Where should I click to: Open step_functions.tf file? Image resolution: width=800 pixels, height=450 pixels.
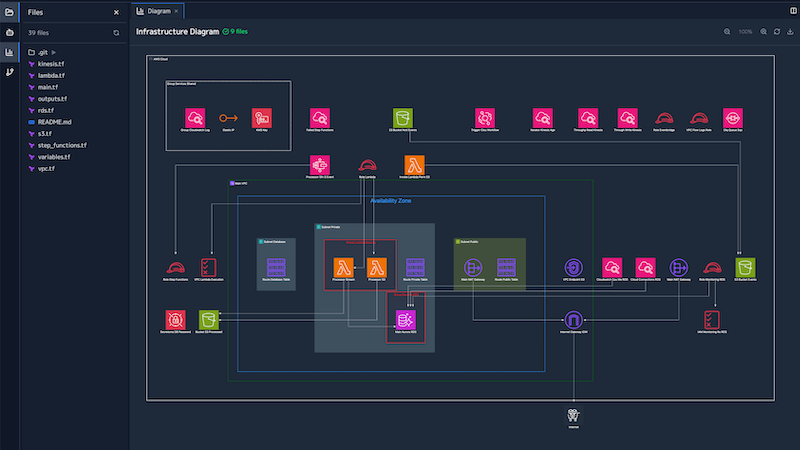pos(64,145)
